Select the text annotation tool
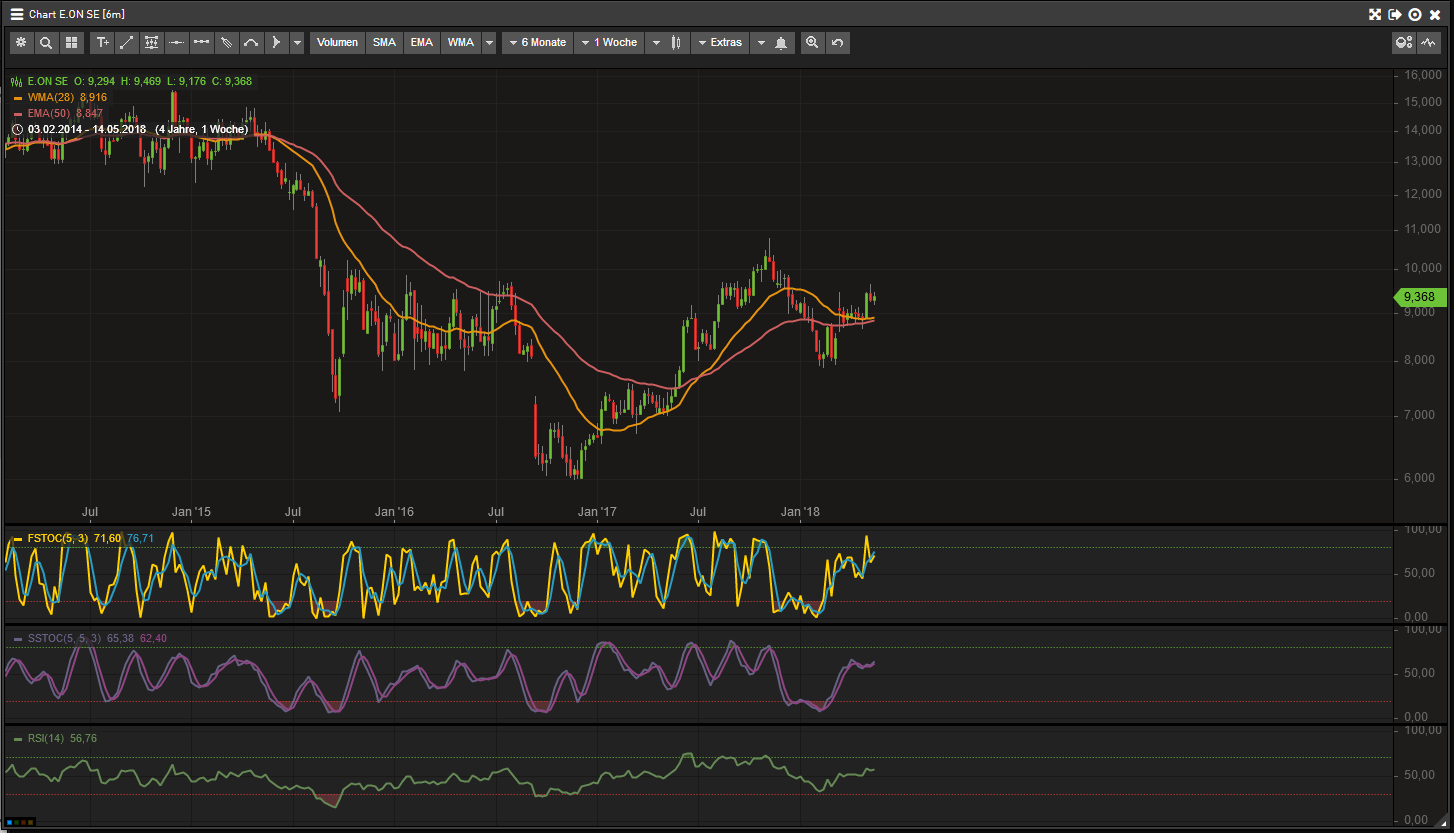This screenshot has height=833, width=1454. 102,43
